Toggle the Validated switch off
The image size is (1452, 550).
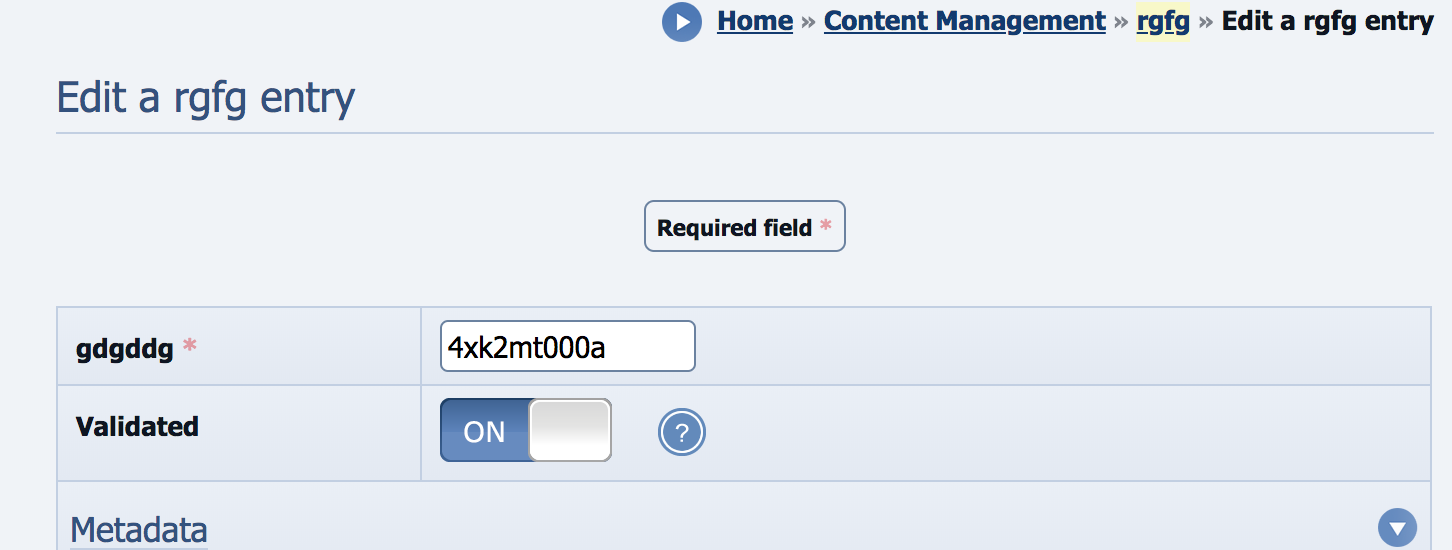click(x=526, y=431)
